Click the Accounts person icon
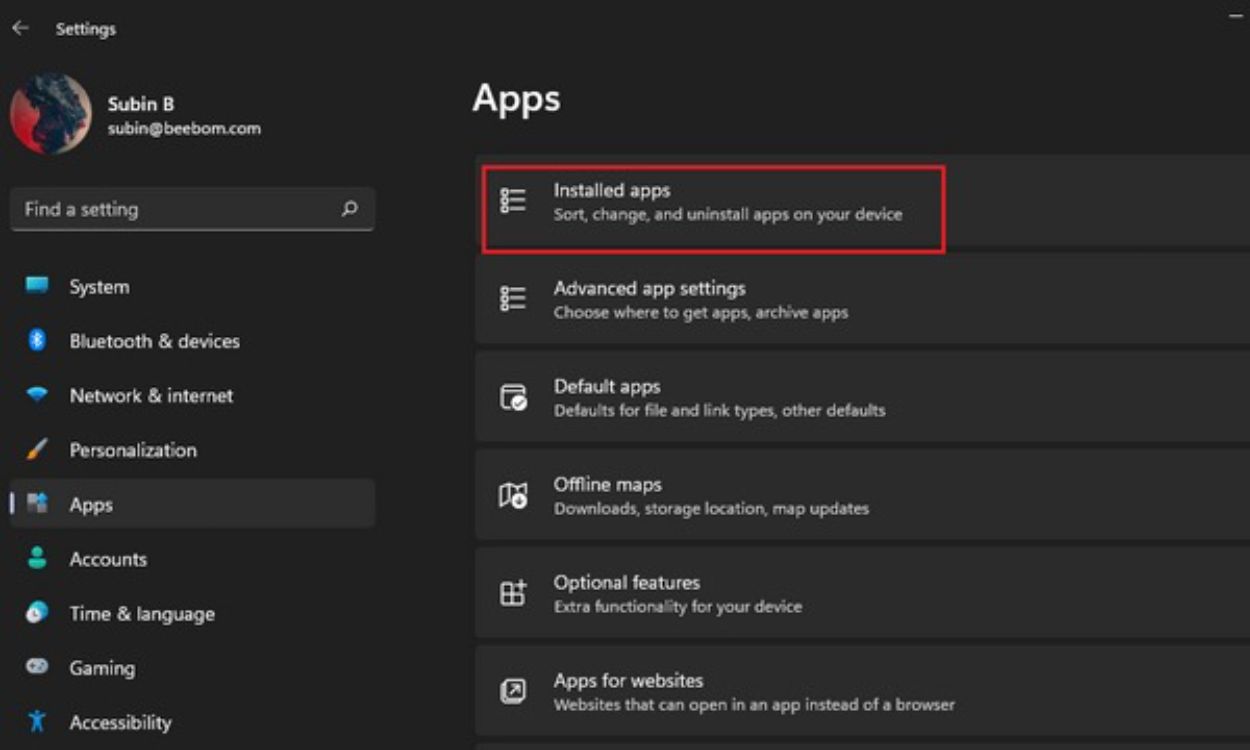1250x750 pixels. tap(35, 559)
